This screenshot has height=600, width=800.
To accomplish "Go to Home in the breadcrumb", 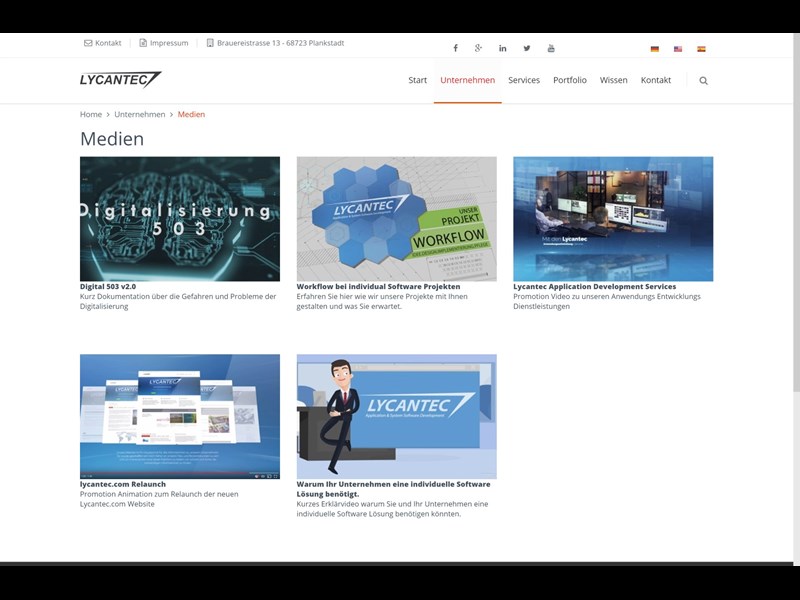I will point(91,114).
